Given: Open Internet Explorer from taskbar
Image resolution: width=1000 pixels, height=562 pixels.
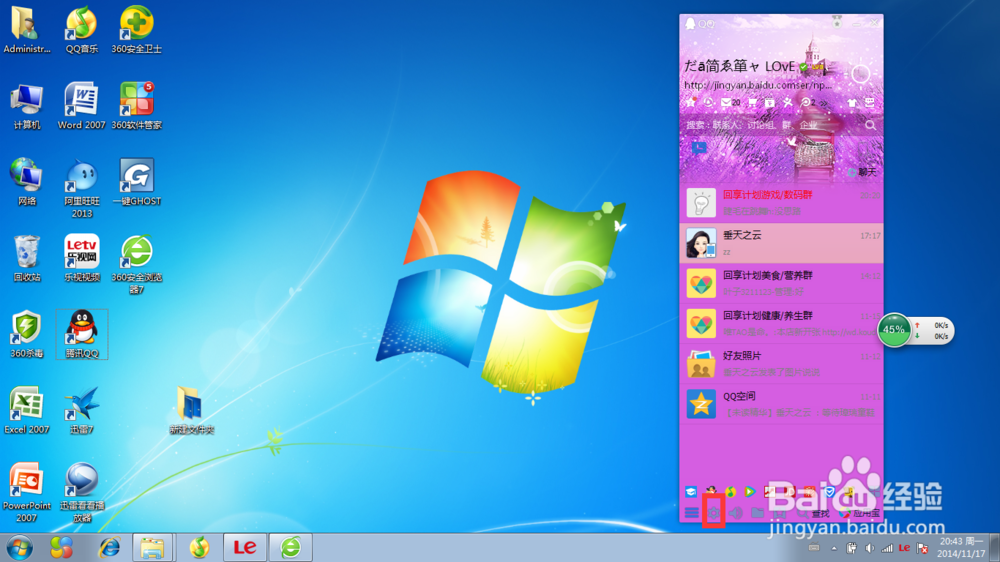Looking at the screenshot, I should [109, 547].
